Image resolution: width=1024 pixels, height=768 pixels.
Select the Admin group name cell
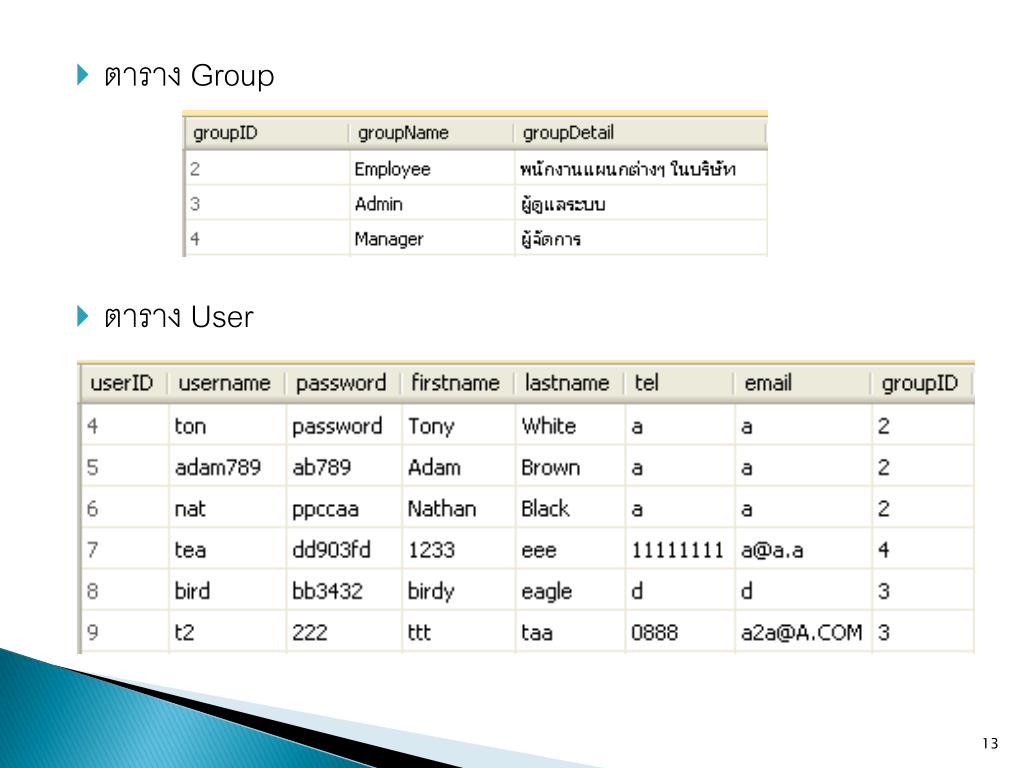tap(432, 204)
